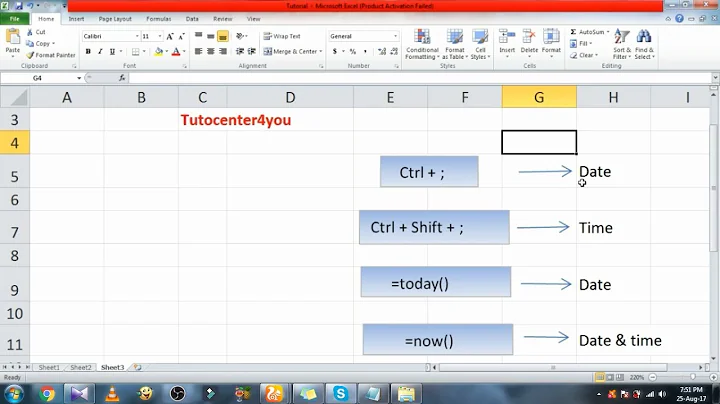This screenshot has height=404, width=720.
Task: Apply the red Font Color button
Action: tap(175, 51)
